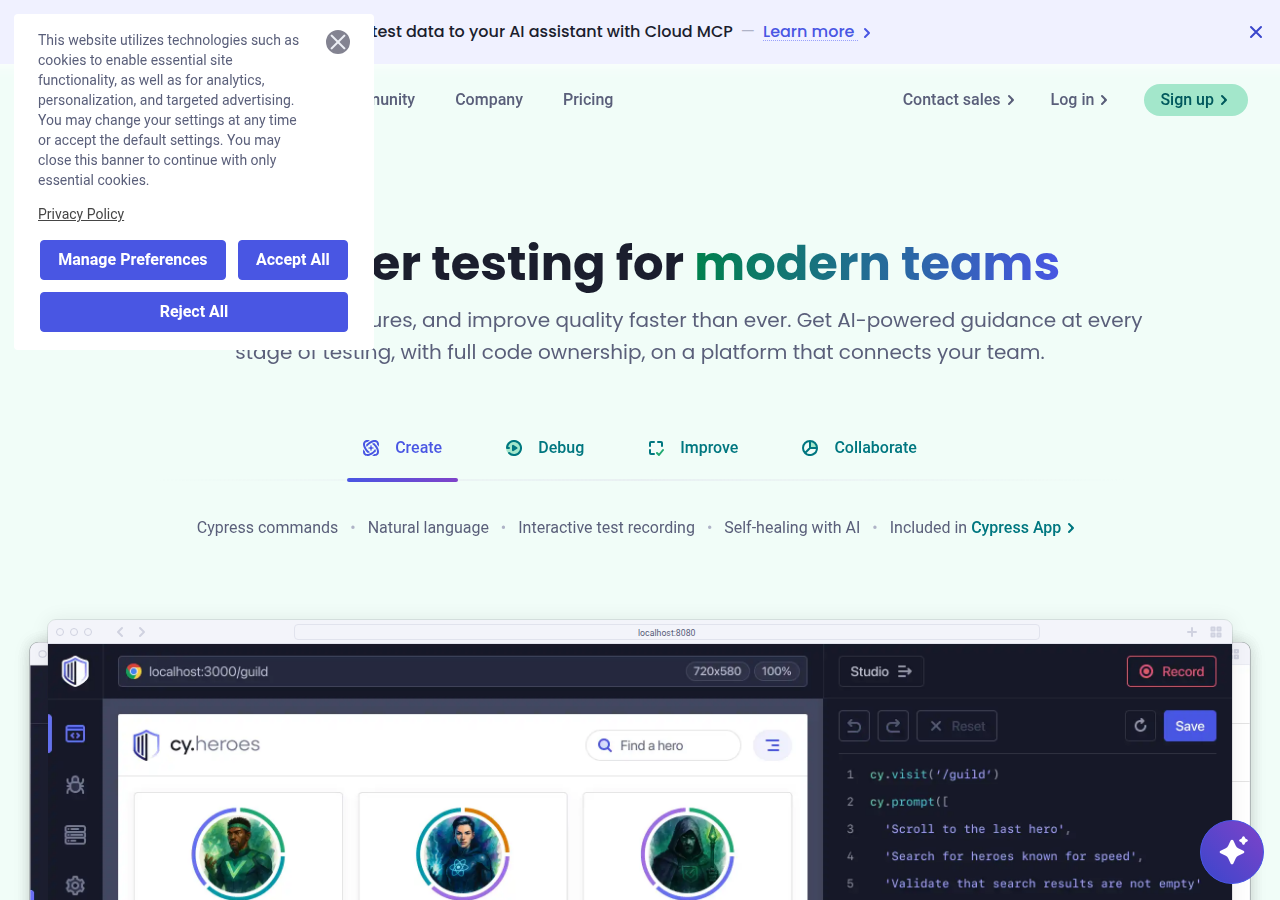Click Manage Preferences button
The width and height of the screenshot is (1280, 900).
[133, 260]
